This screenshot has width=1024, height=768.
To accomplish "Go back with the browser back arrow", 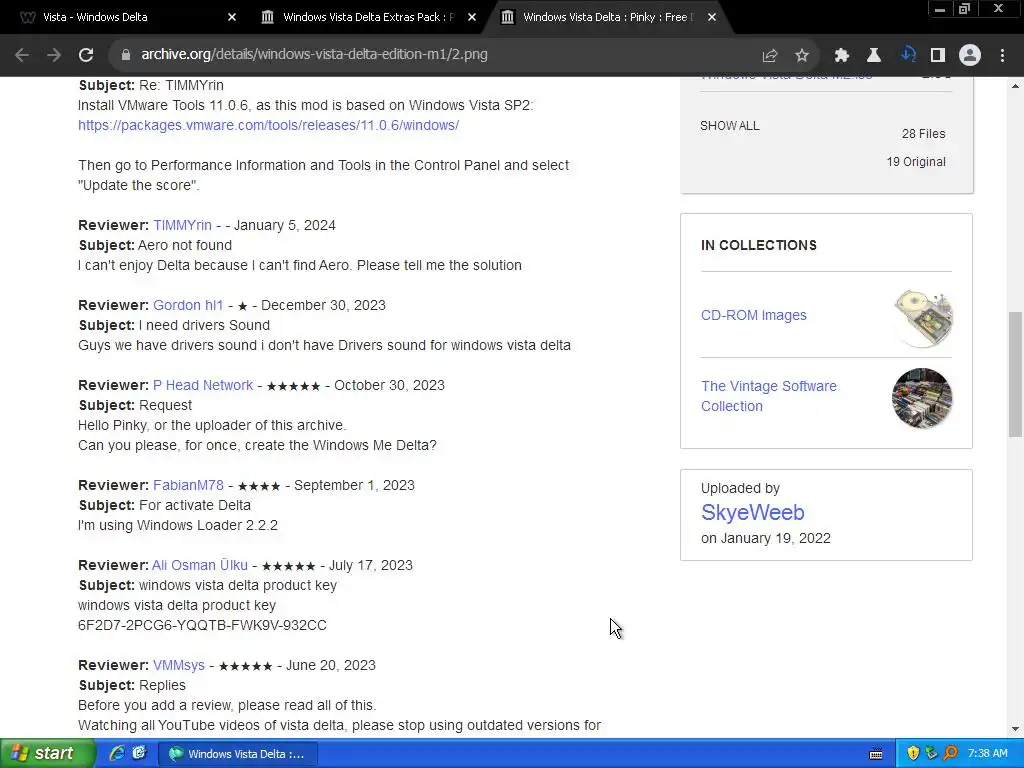I will (x=22, y=55).
